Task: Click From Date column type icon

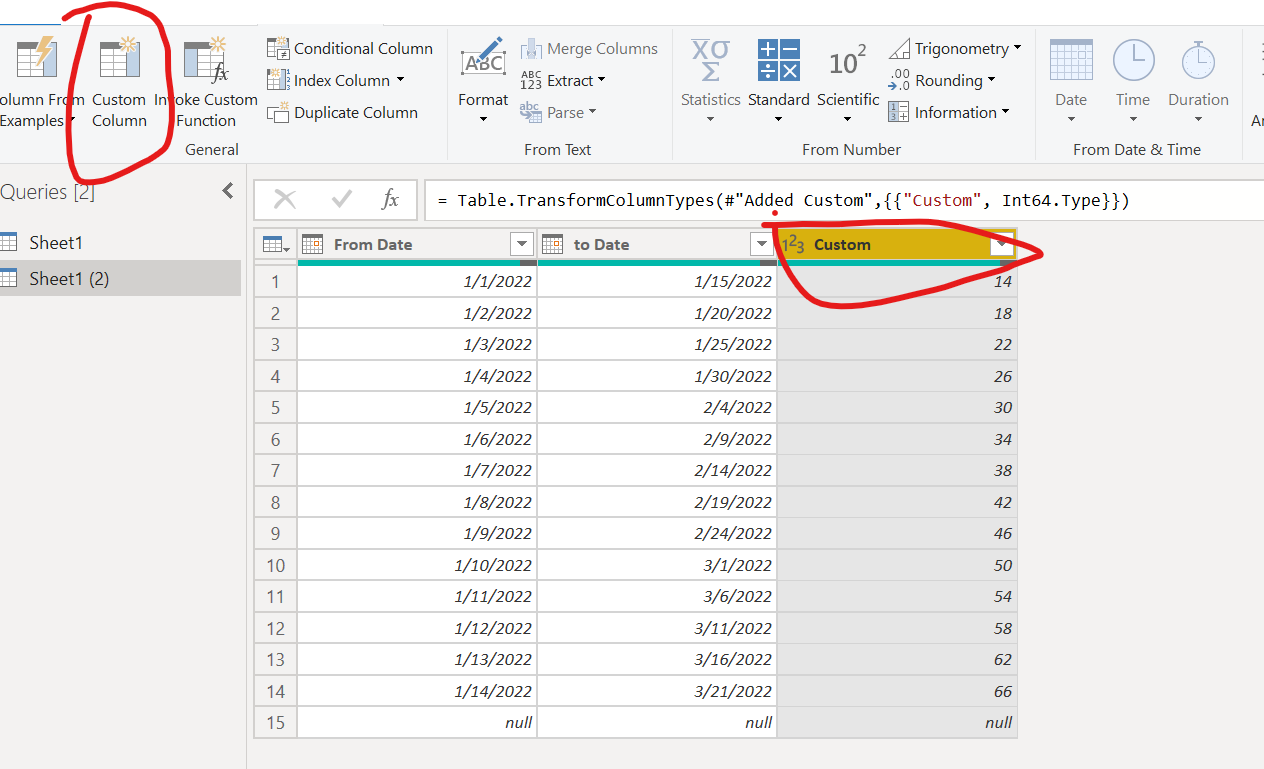Action: (x=312, y=244)
